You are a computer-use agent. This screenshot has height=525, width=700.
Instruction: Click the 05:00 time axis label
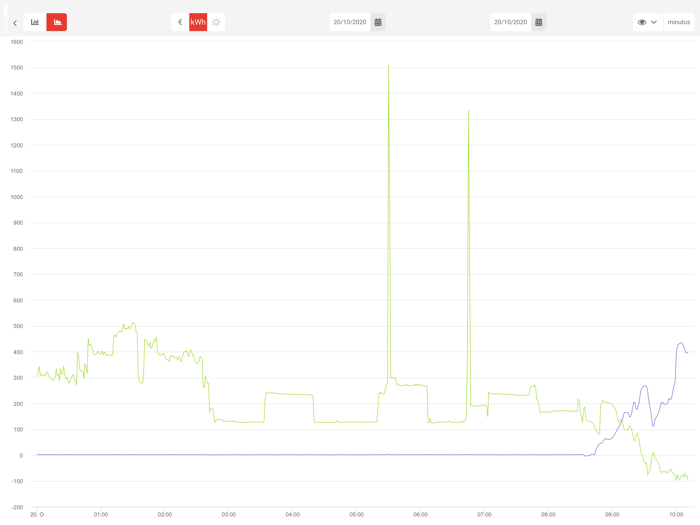(357, 515)
